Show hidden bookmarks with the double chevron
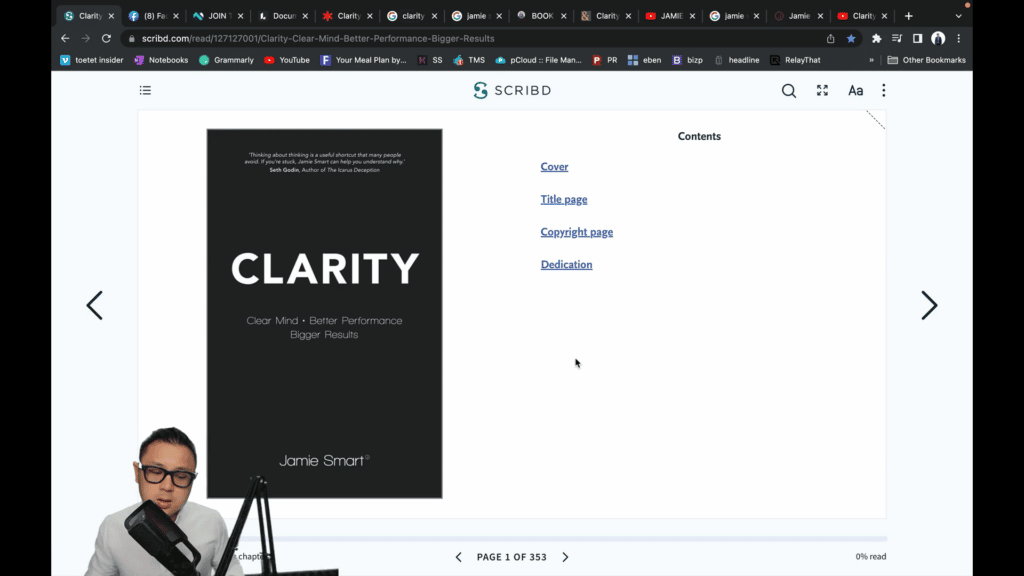Screen dimensions: 1024x576 pyautogui.click(x=871, y=60)
